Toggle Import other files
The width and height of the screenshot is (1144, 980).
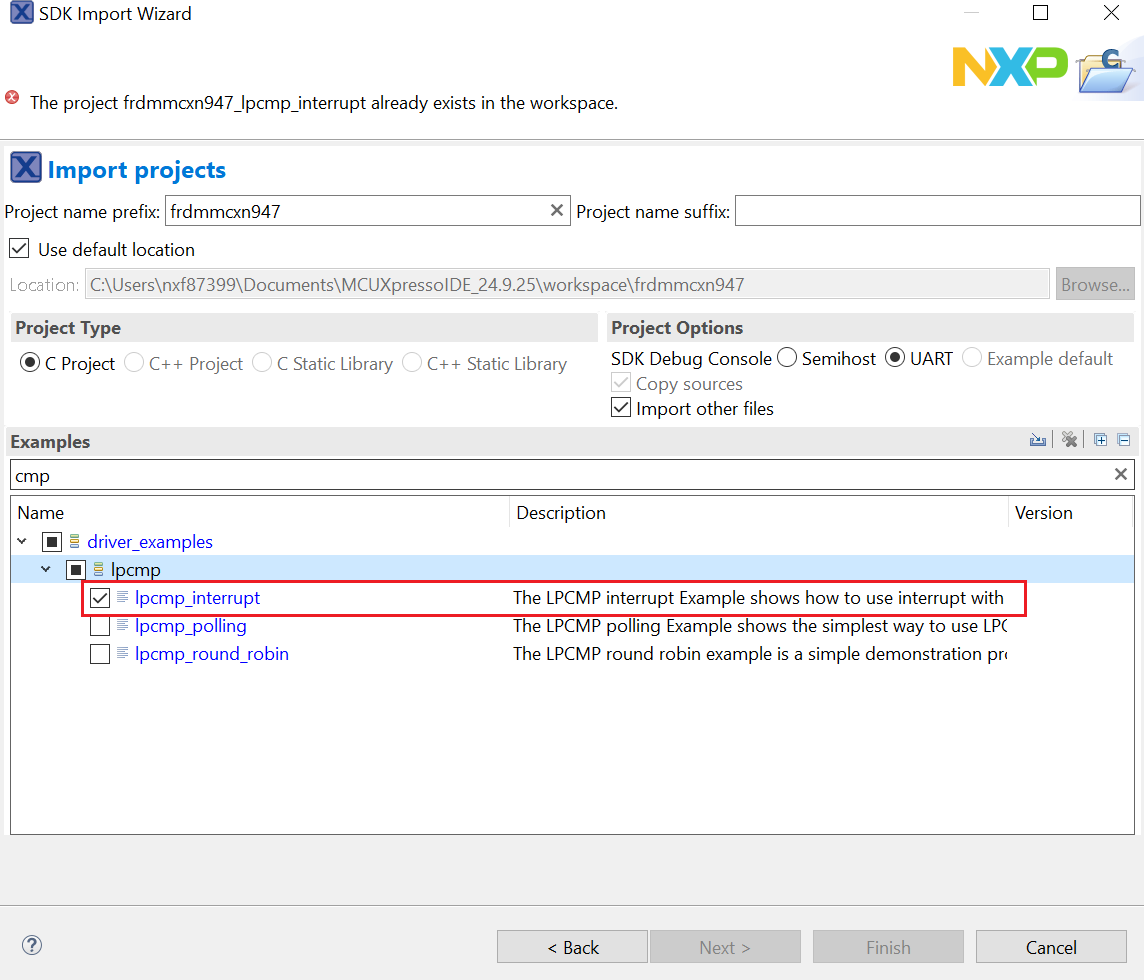620,407
